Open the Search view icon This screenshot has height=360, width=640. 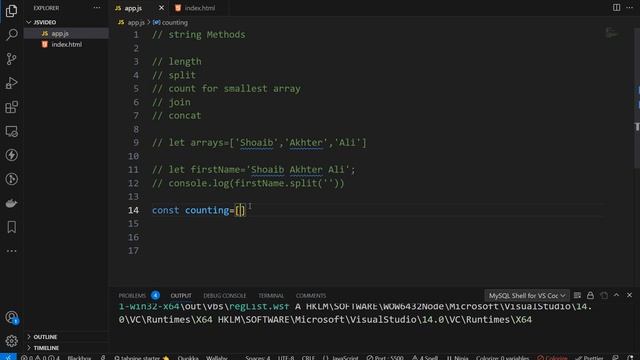point(11,35)
